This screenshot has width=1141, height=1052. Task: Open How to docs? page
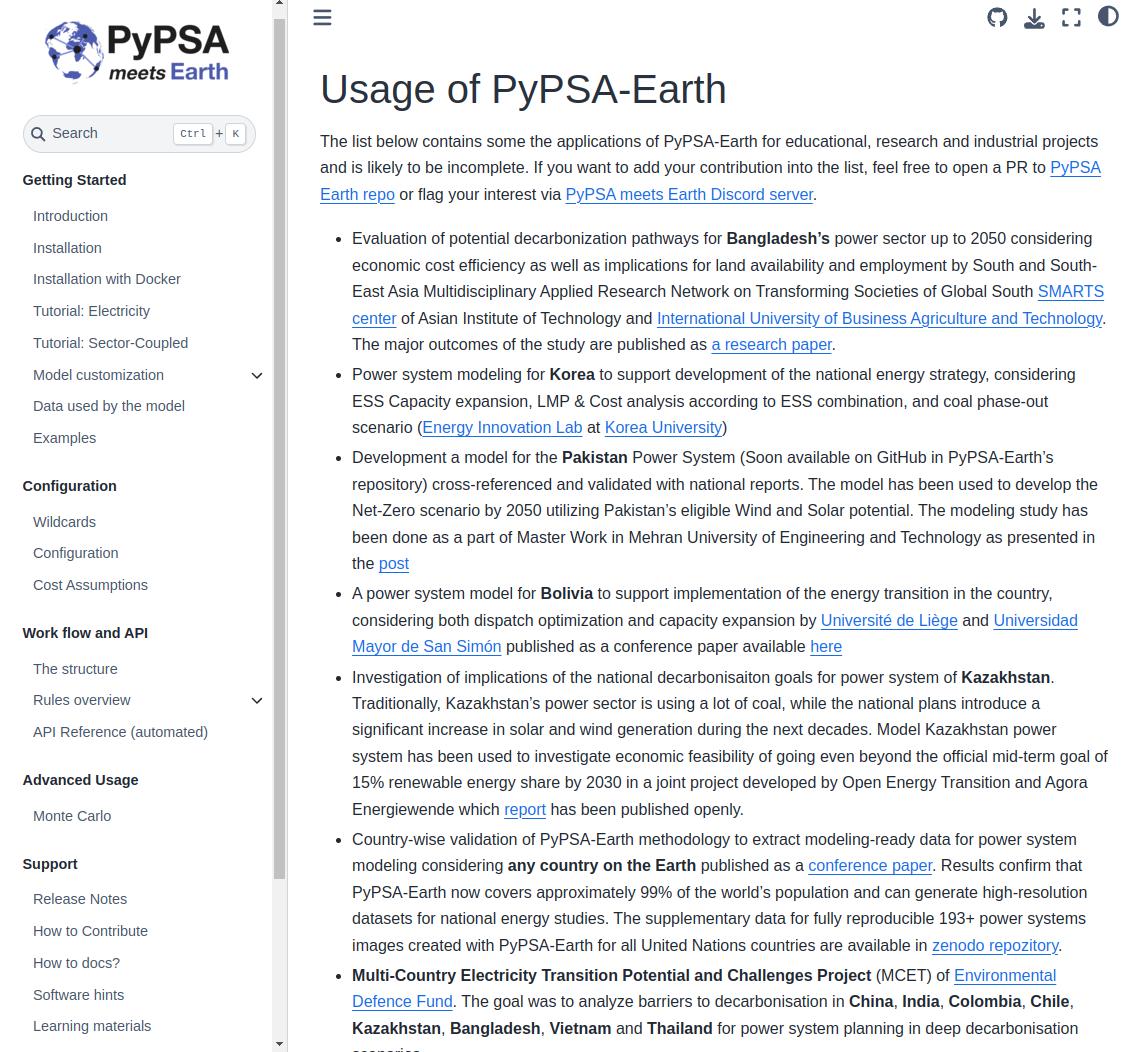click(76, 963)
